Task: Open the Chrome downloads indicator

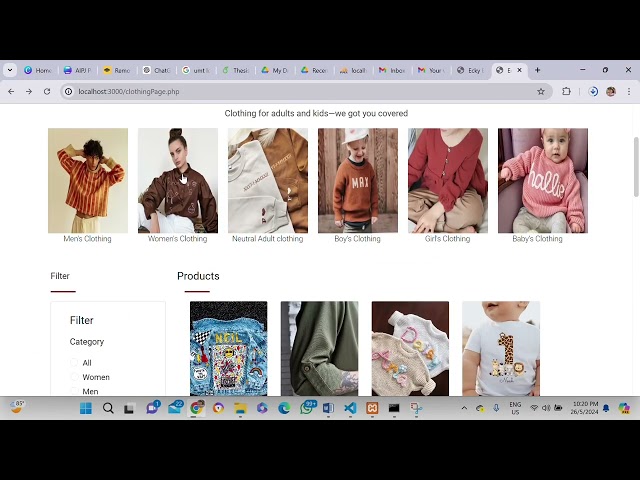Action: tap(593, 91)
